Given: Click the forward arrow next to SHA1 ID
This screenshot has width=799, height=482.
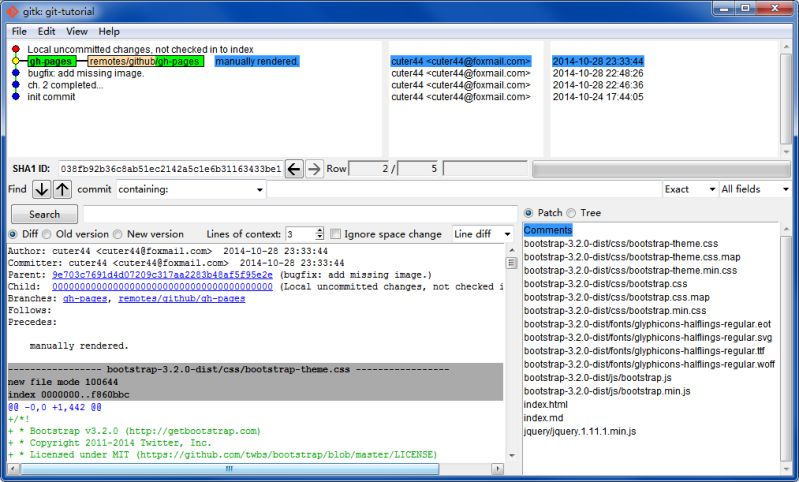Looking at the screenshot, I should pos(314,169).
